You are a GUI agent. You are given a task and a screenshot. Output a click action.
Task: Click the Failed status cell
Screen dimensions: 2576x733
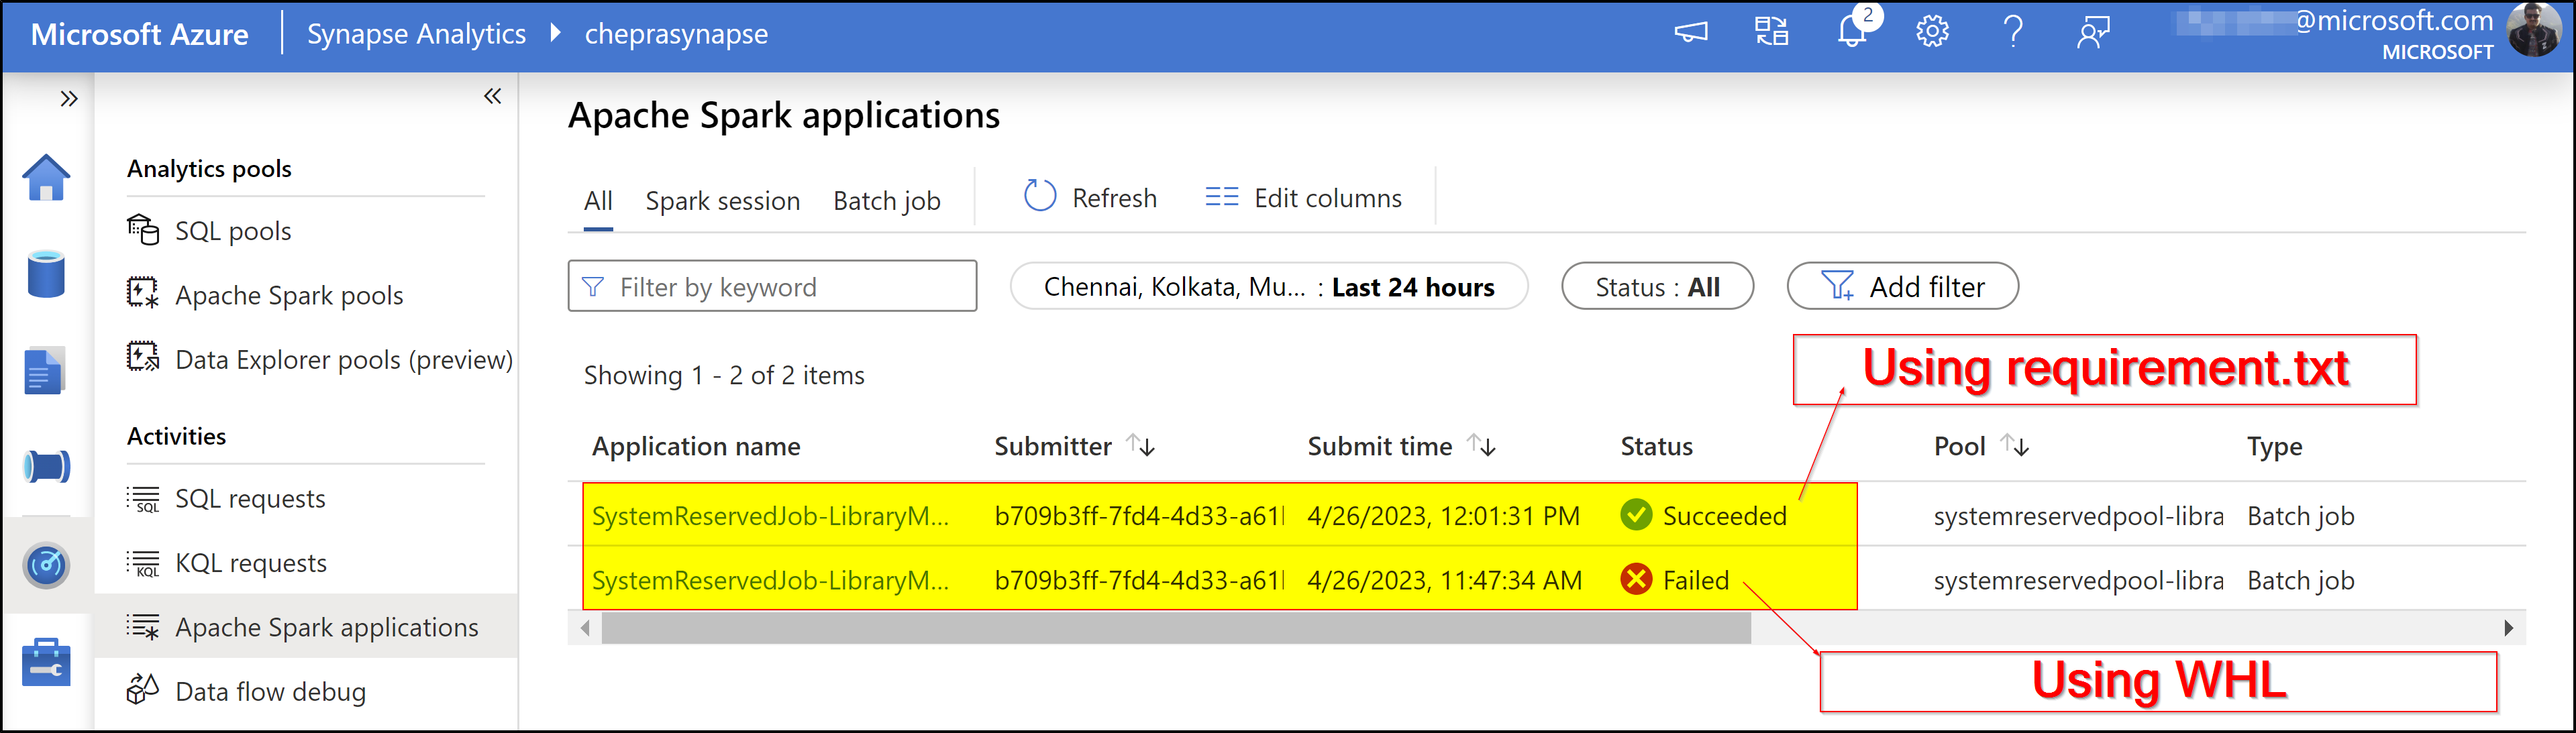[1674, 579]
